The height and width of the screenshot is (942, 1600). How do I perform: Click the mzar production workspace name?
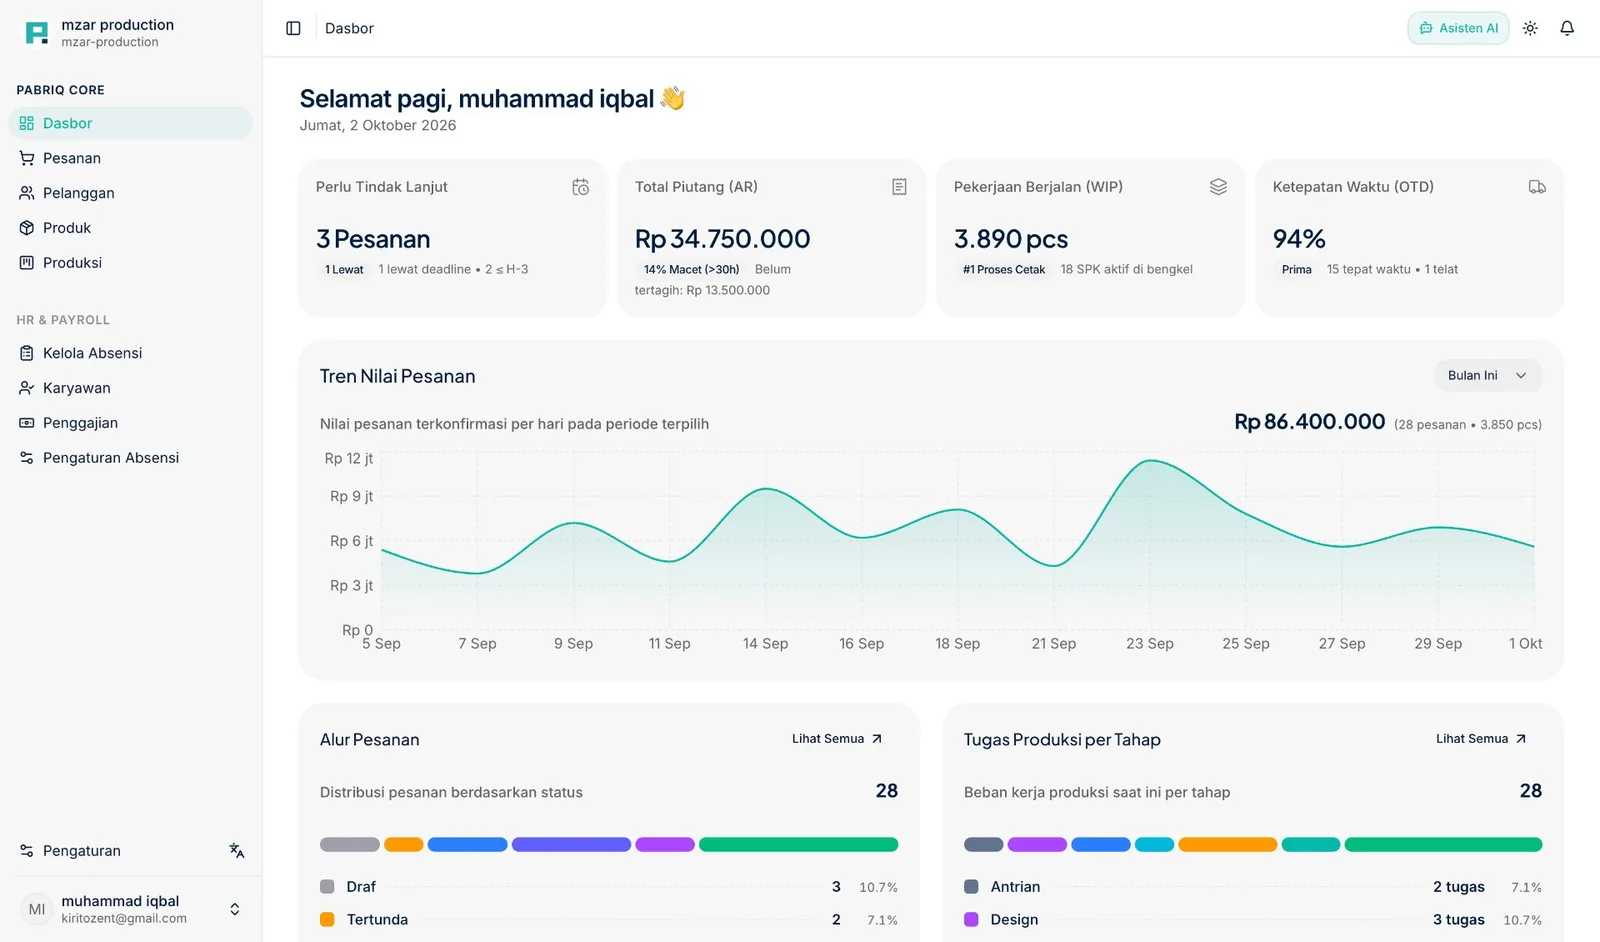pos(117,25)
